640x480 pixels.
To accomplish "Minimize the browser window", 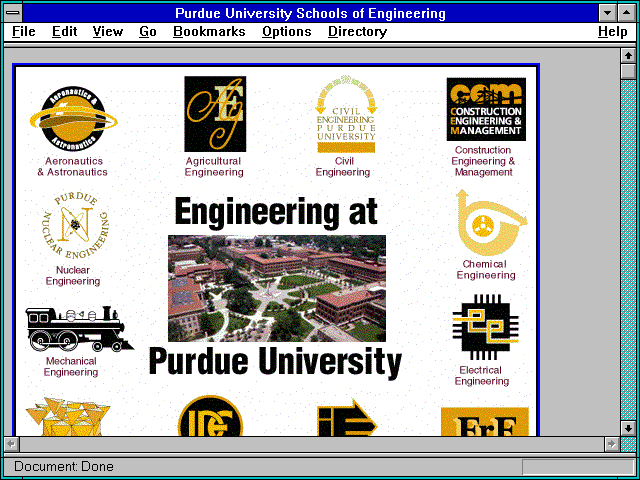I will click(608, 13).
